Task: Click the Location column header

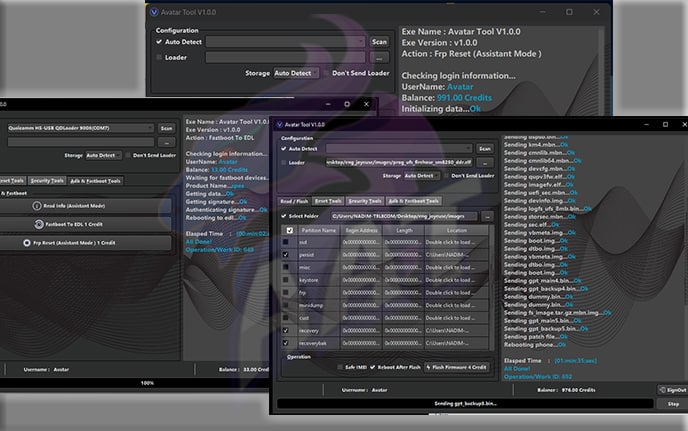Action: [x=456, y=230]
